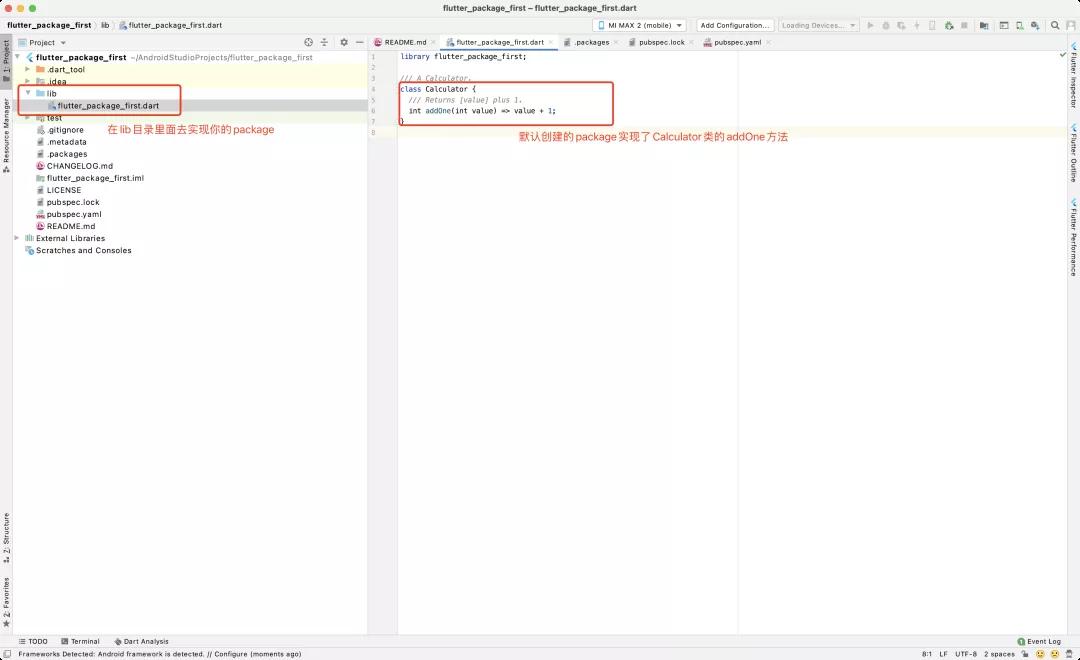Open the AVD Manager device icon
Image resolution: width=1080 pixels, height=660 pixels.
1019,25
